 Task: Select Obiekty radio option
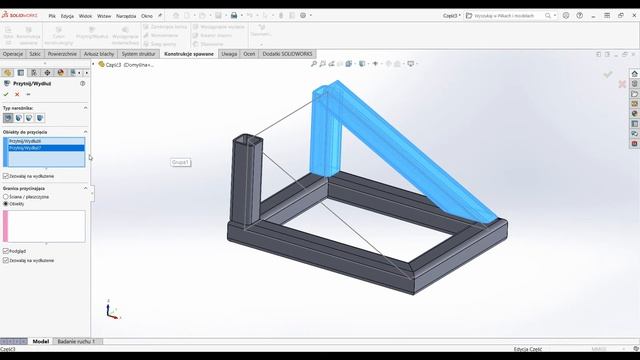coord(6,204)
